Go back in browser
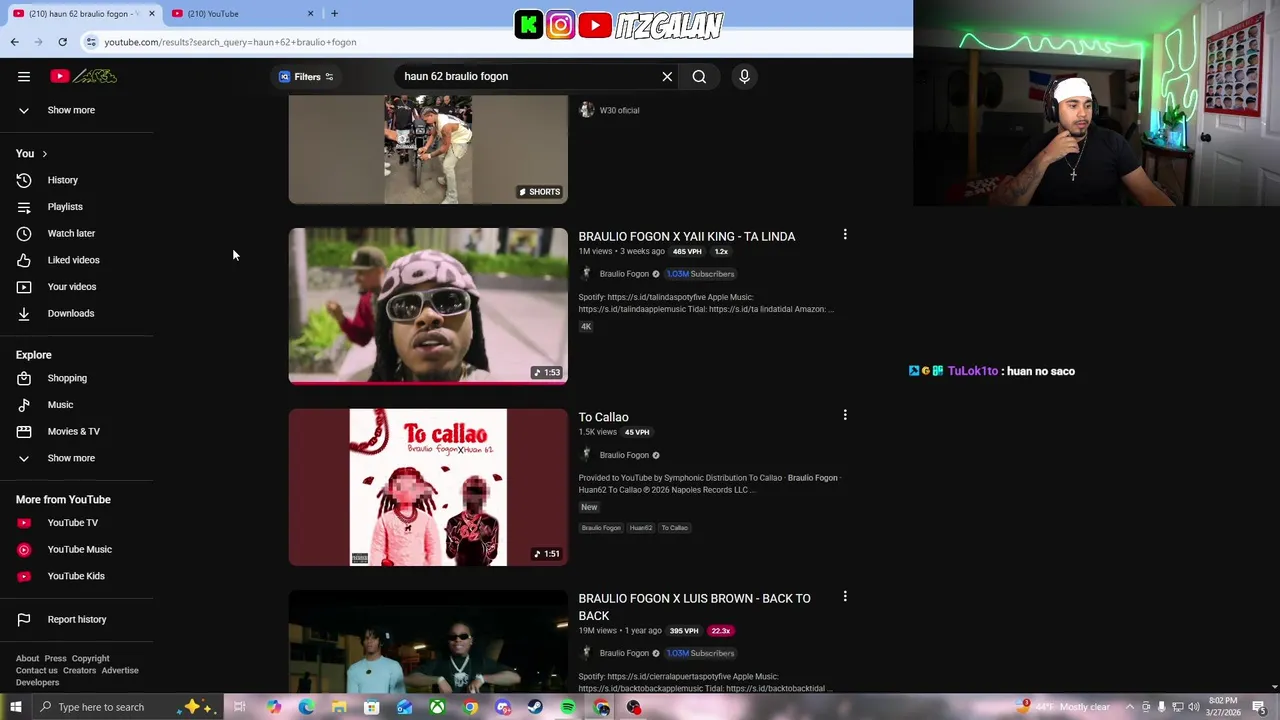 14,42
